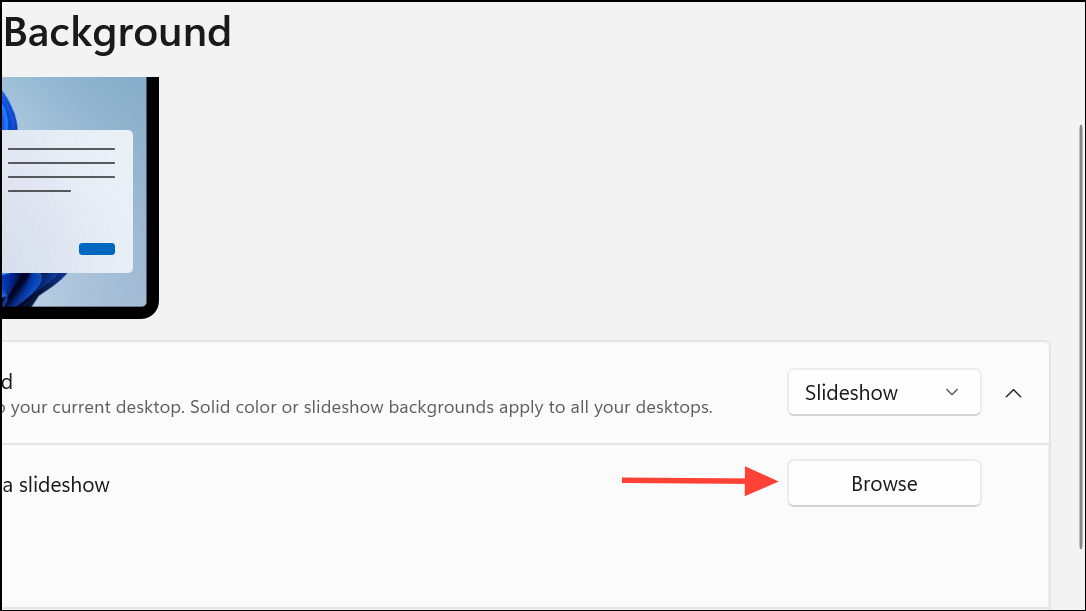Click the description about solid color or slideshow
The width and height of the screenshot is (1086, 611).
click(357, 407)
